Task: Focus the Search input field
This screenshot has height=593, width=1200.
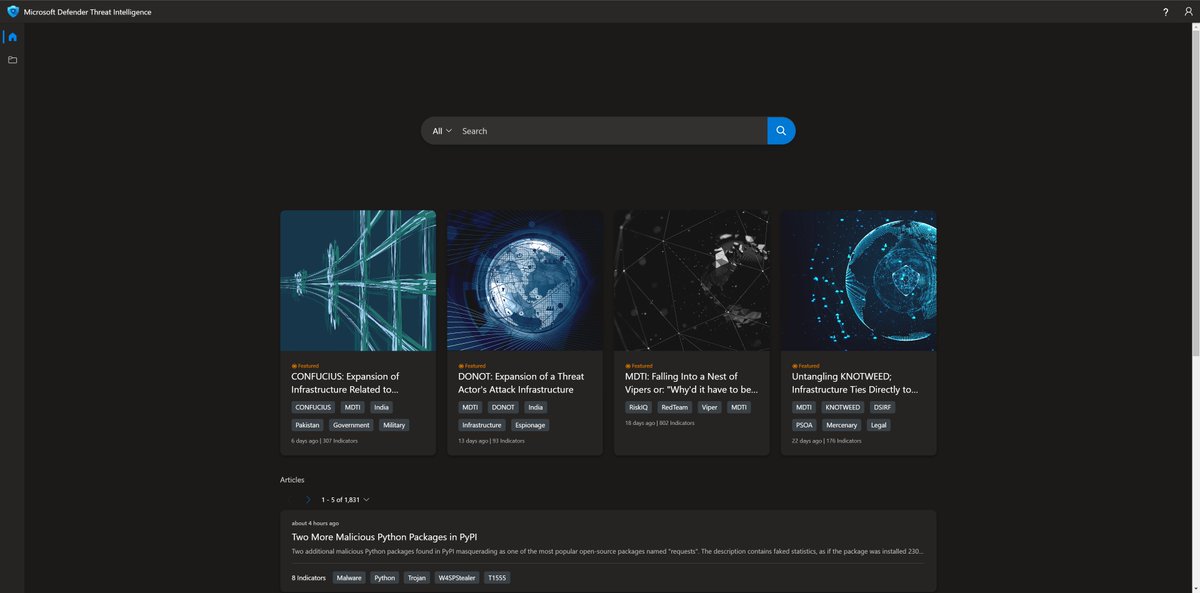Action: pos(612,131)
